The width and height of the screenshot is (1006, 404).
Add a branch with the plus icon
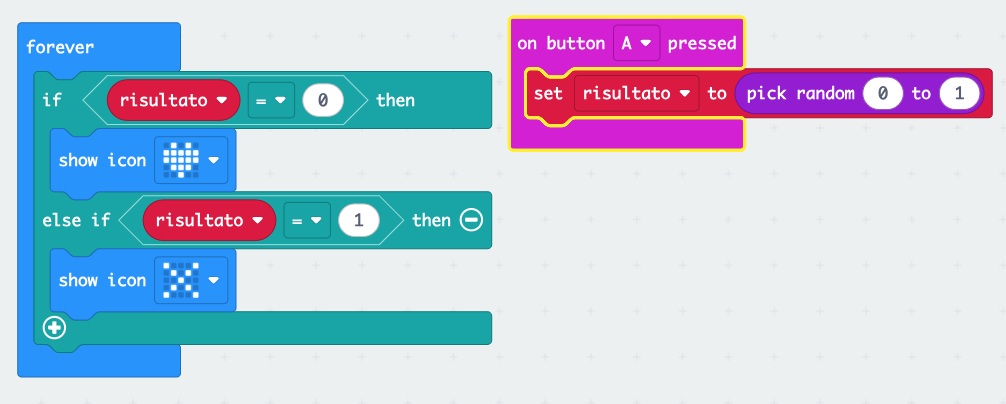click(54, 327)
